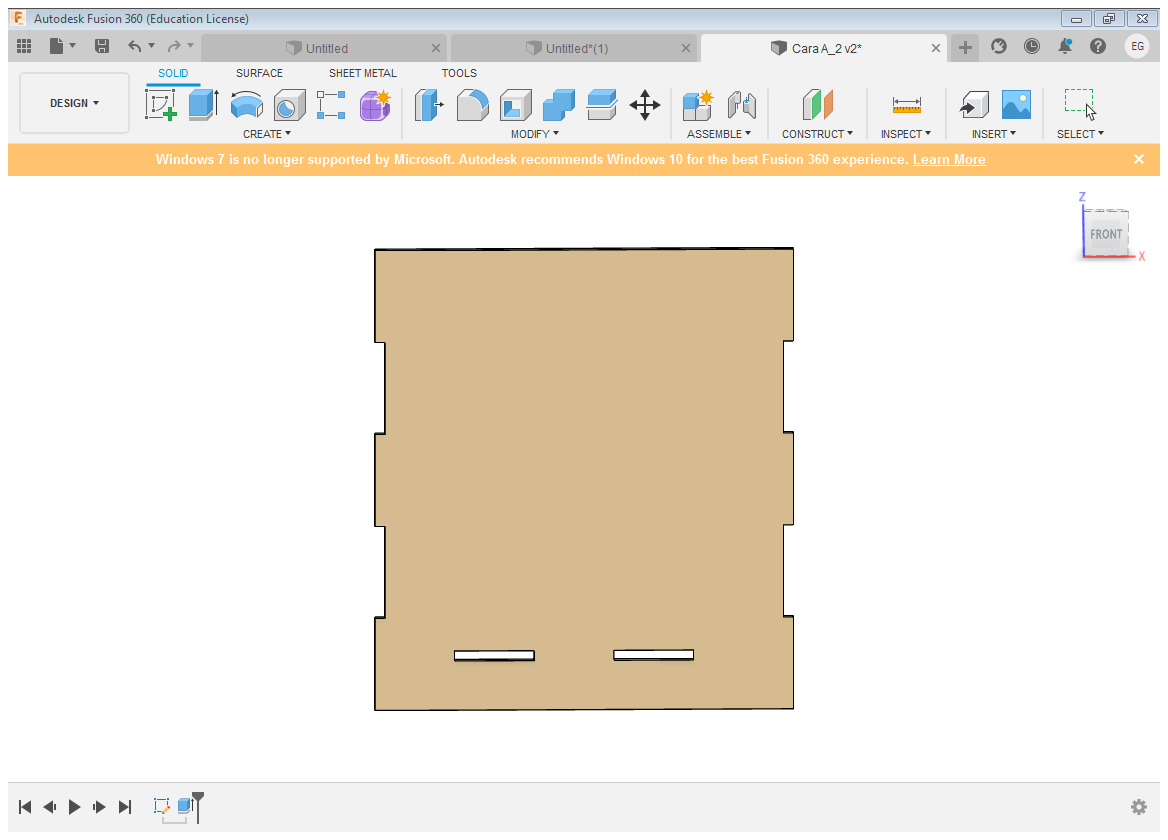This screenshot has width=1168, height=840.
Task: Expand the CONSTRUCT dropdown menu
Action: coord(817,134)
